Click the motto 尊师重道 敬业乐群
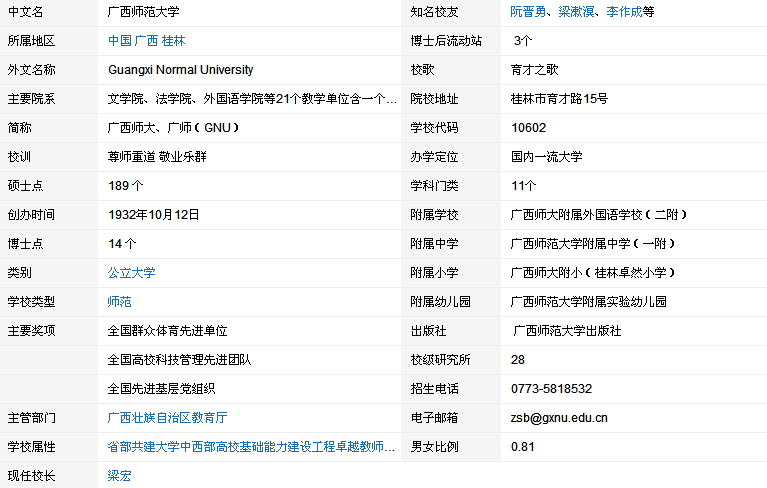Screen dimensions: 767x488 (157, 157)
